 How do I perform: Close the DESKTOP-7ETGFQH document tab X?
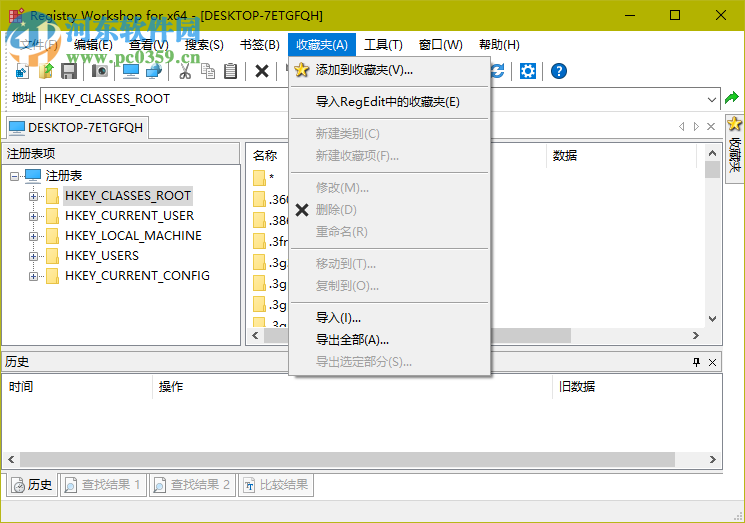point(711,126)
